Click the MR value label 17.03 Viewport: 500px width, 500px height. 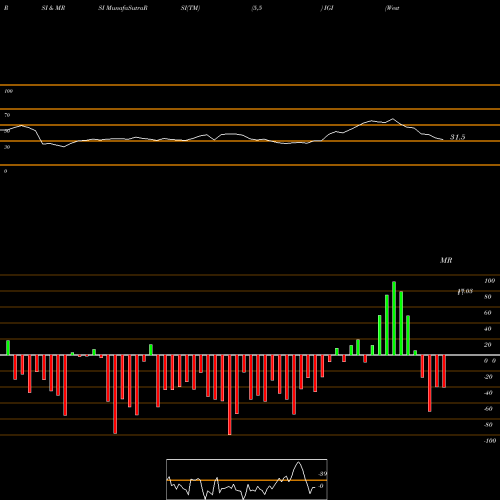[465, 291]
